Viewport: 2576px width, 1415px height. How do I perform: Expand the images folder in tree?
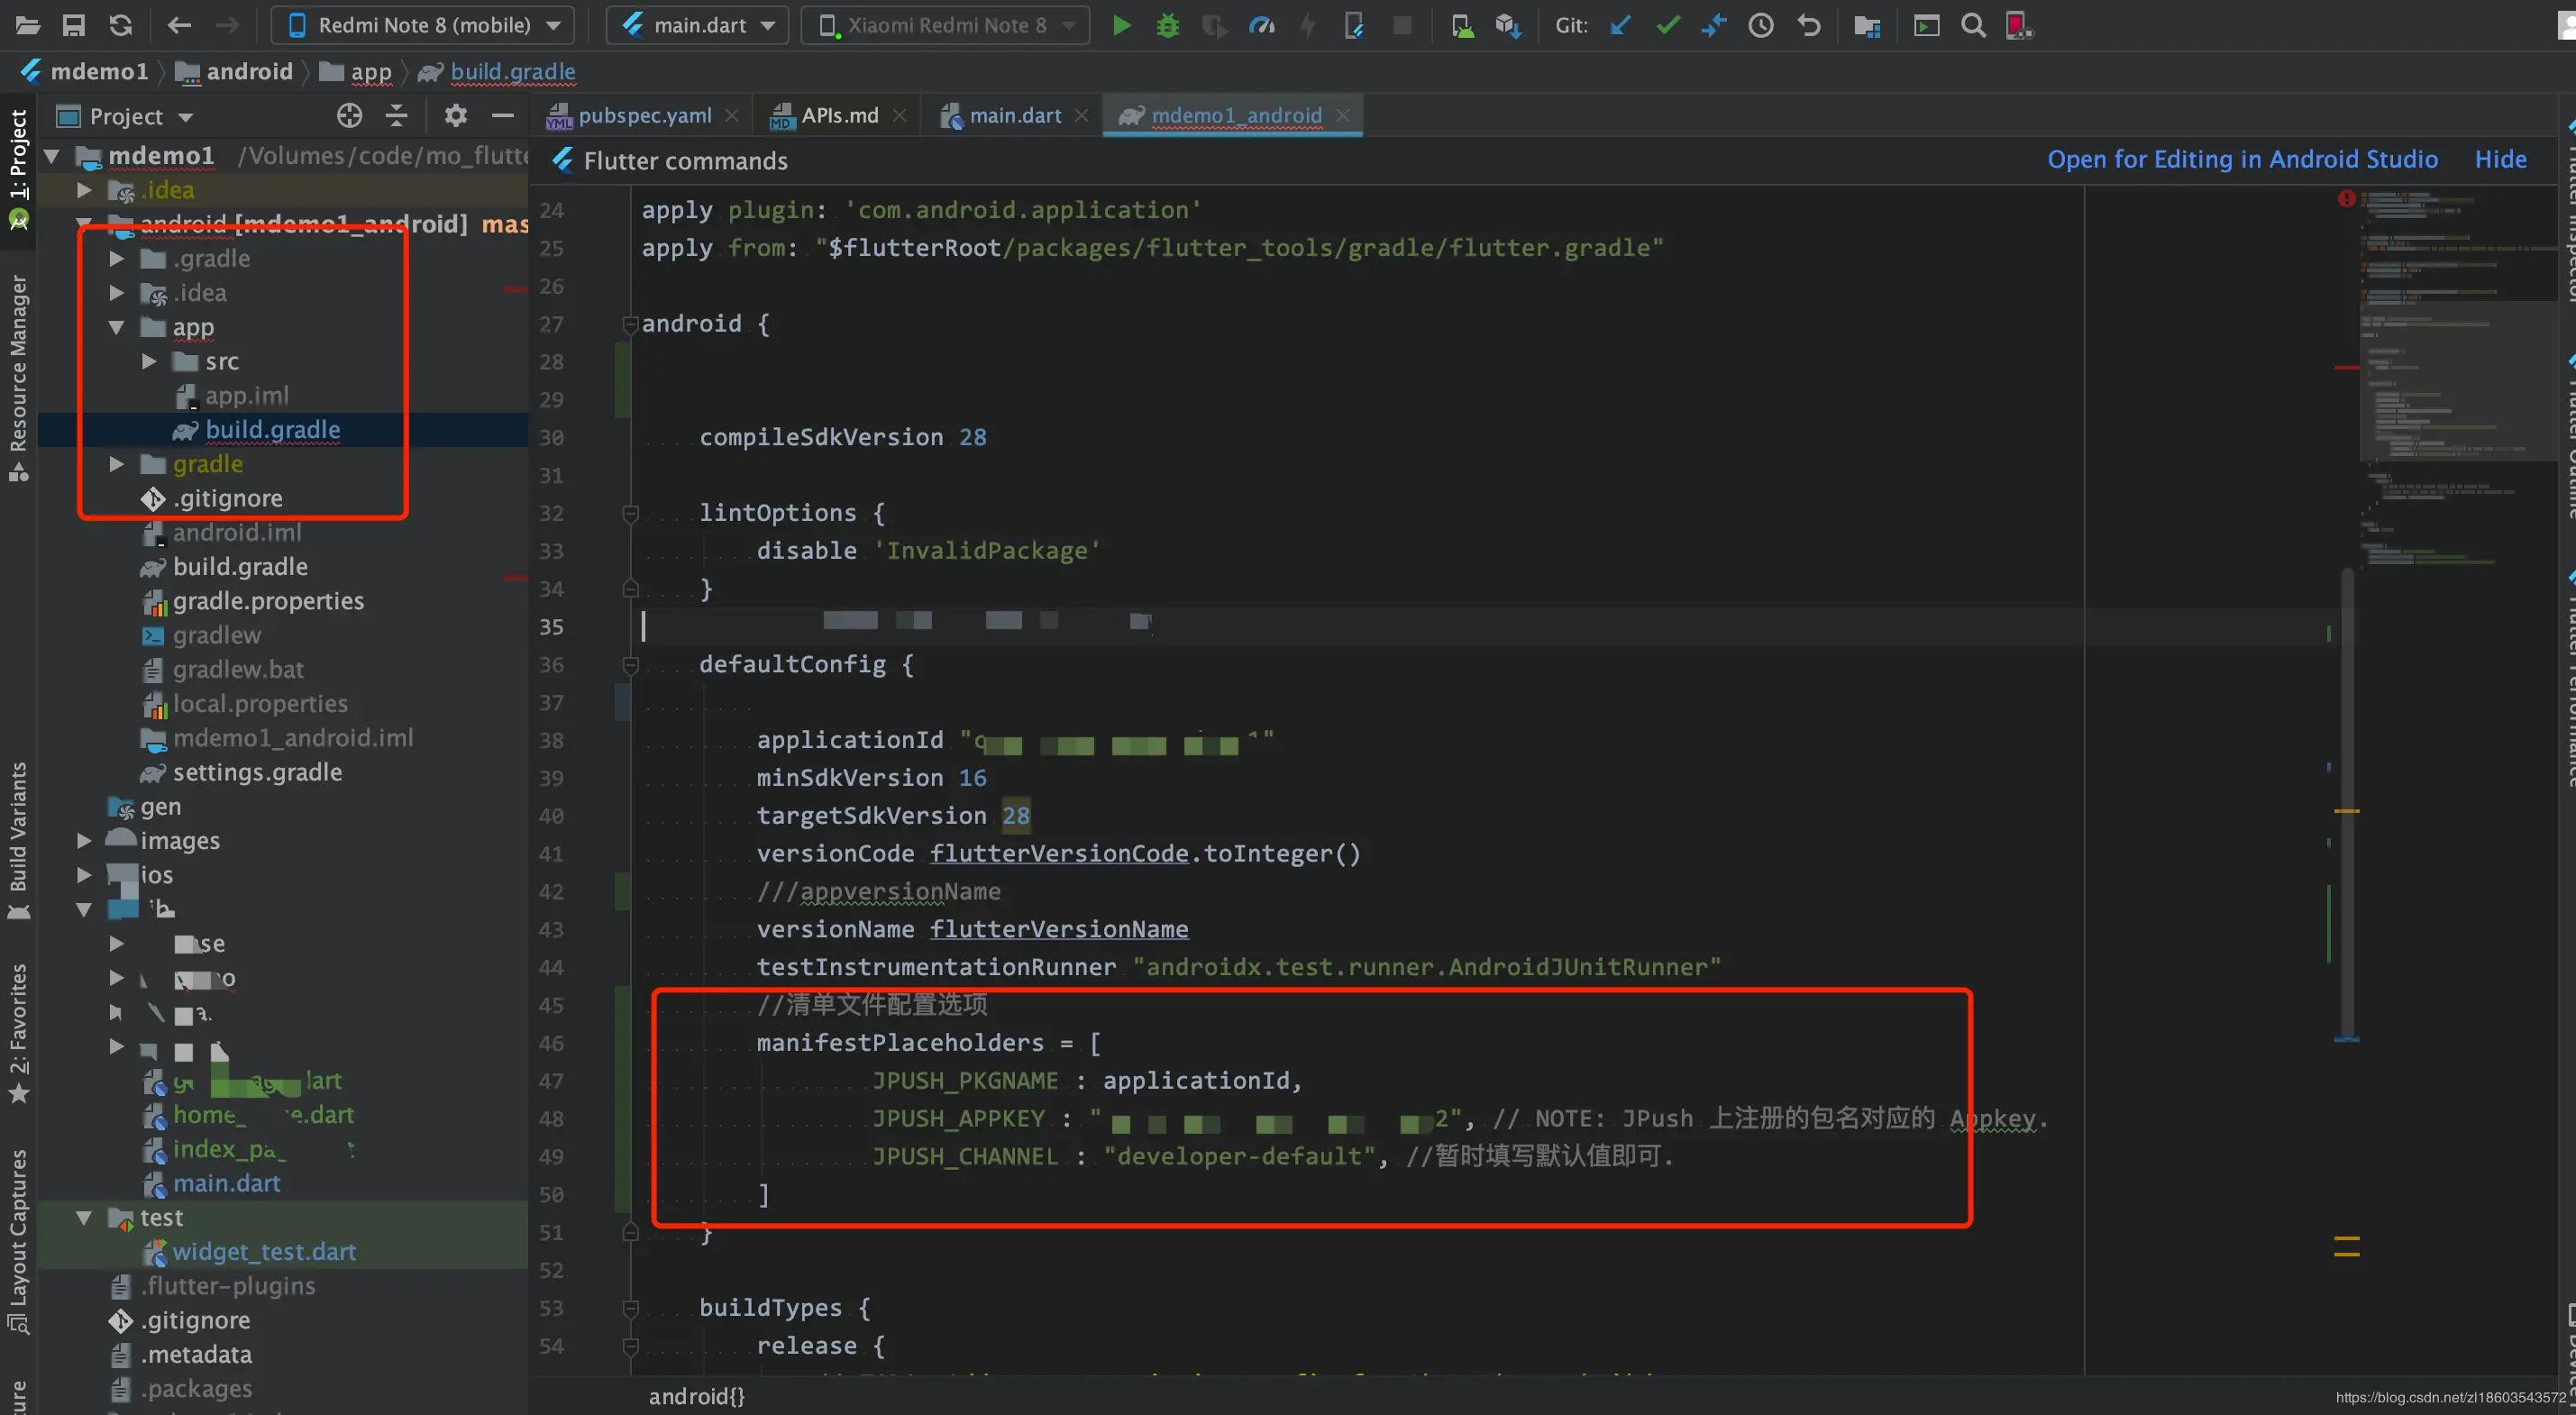point(85,841)
